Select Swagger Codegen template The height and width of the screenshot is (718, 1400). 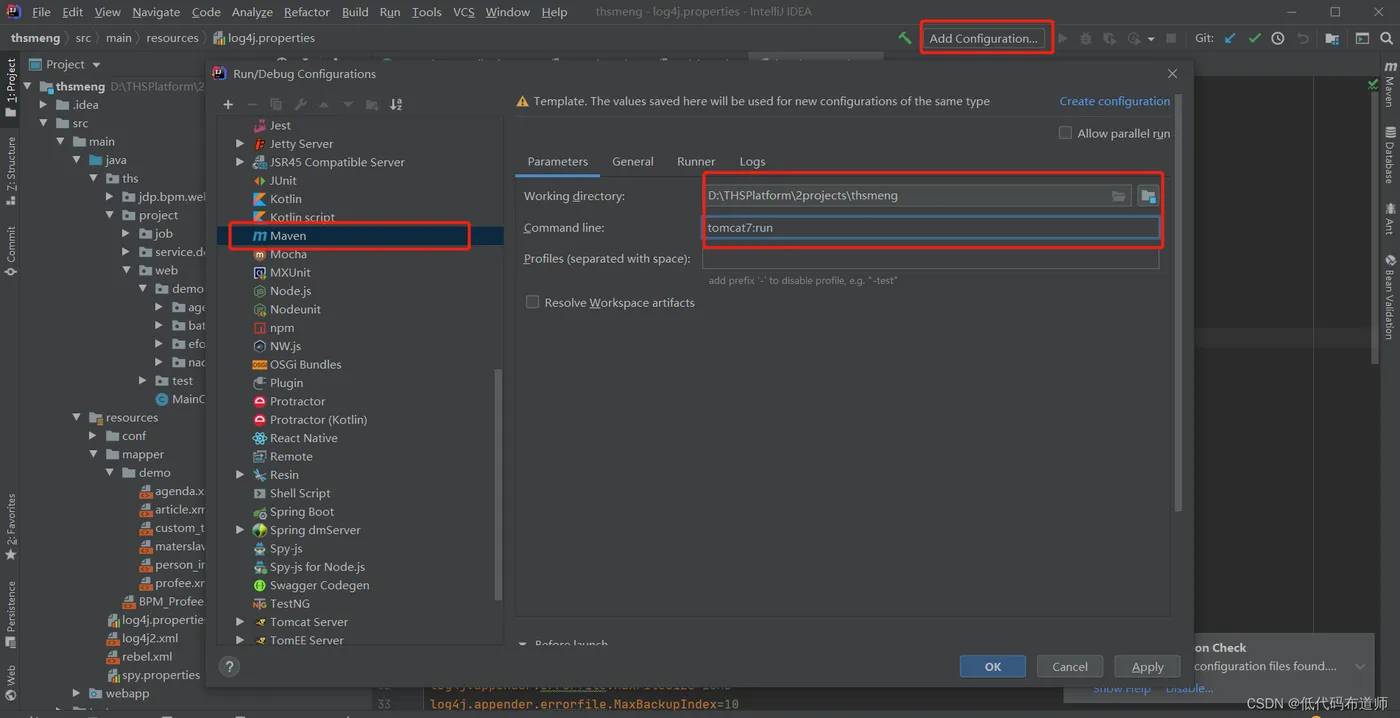click(x=311, y=585)
